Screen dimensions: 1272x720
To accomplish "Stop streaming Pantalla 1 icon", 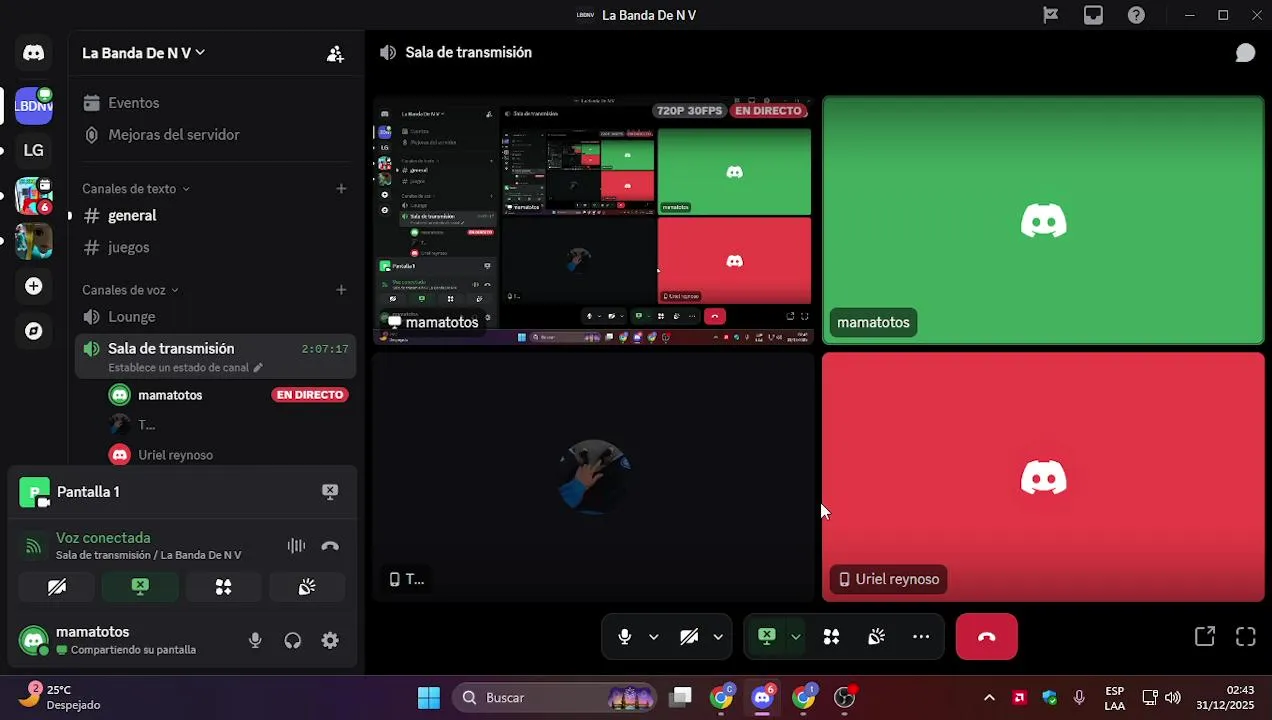I will point(330,491).
